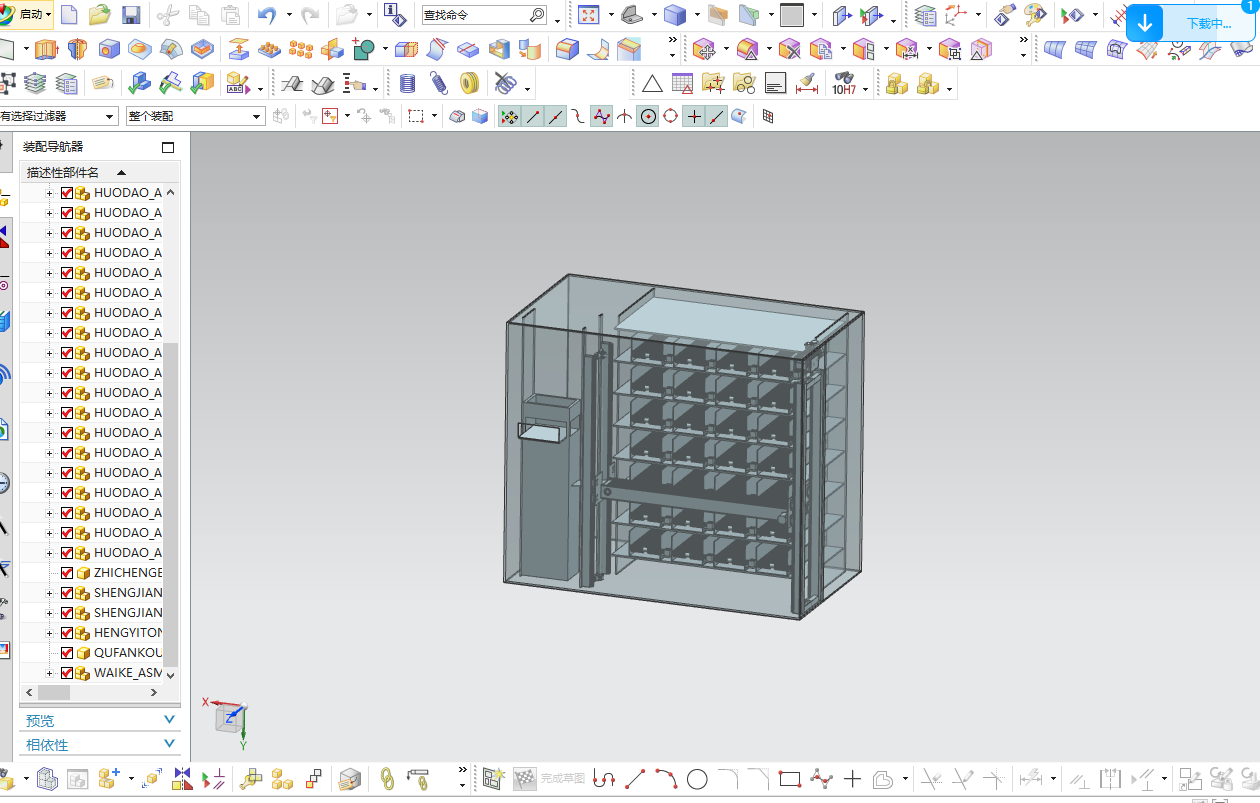Click the assembly constraints chain-link icon
The height and width of the screenshot is (803, 1260).
[387, 778]
